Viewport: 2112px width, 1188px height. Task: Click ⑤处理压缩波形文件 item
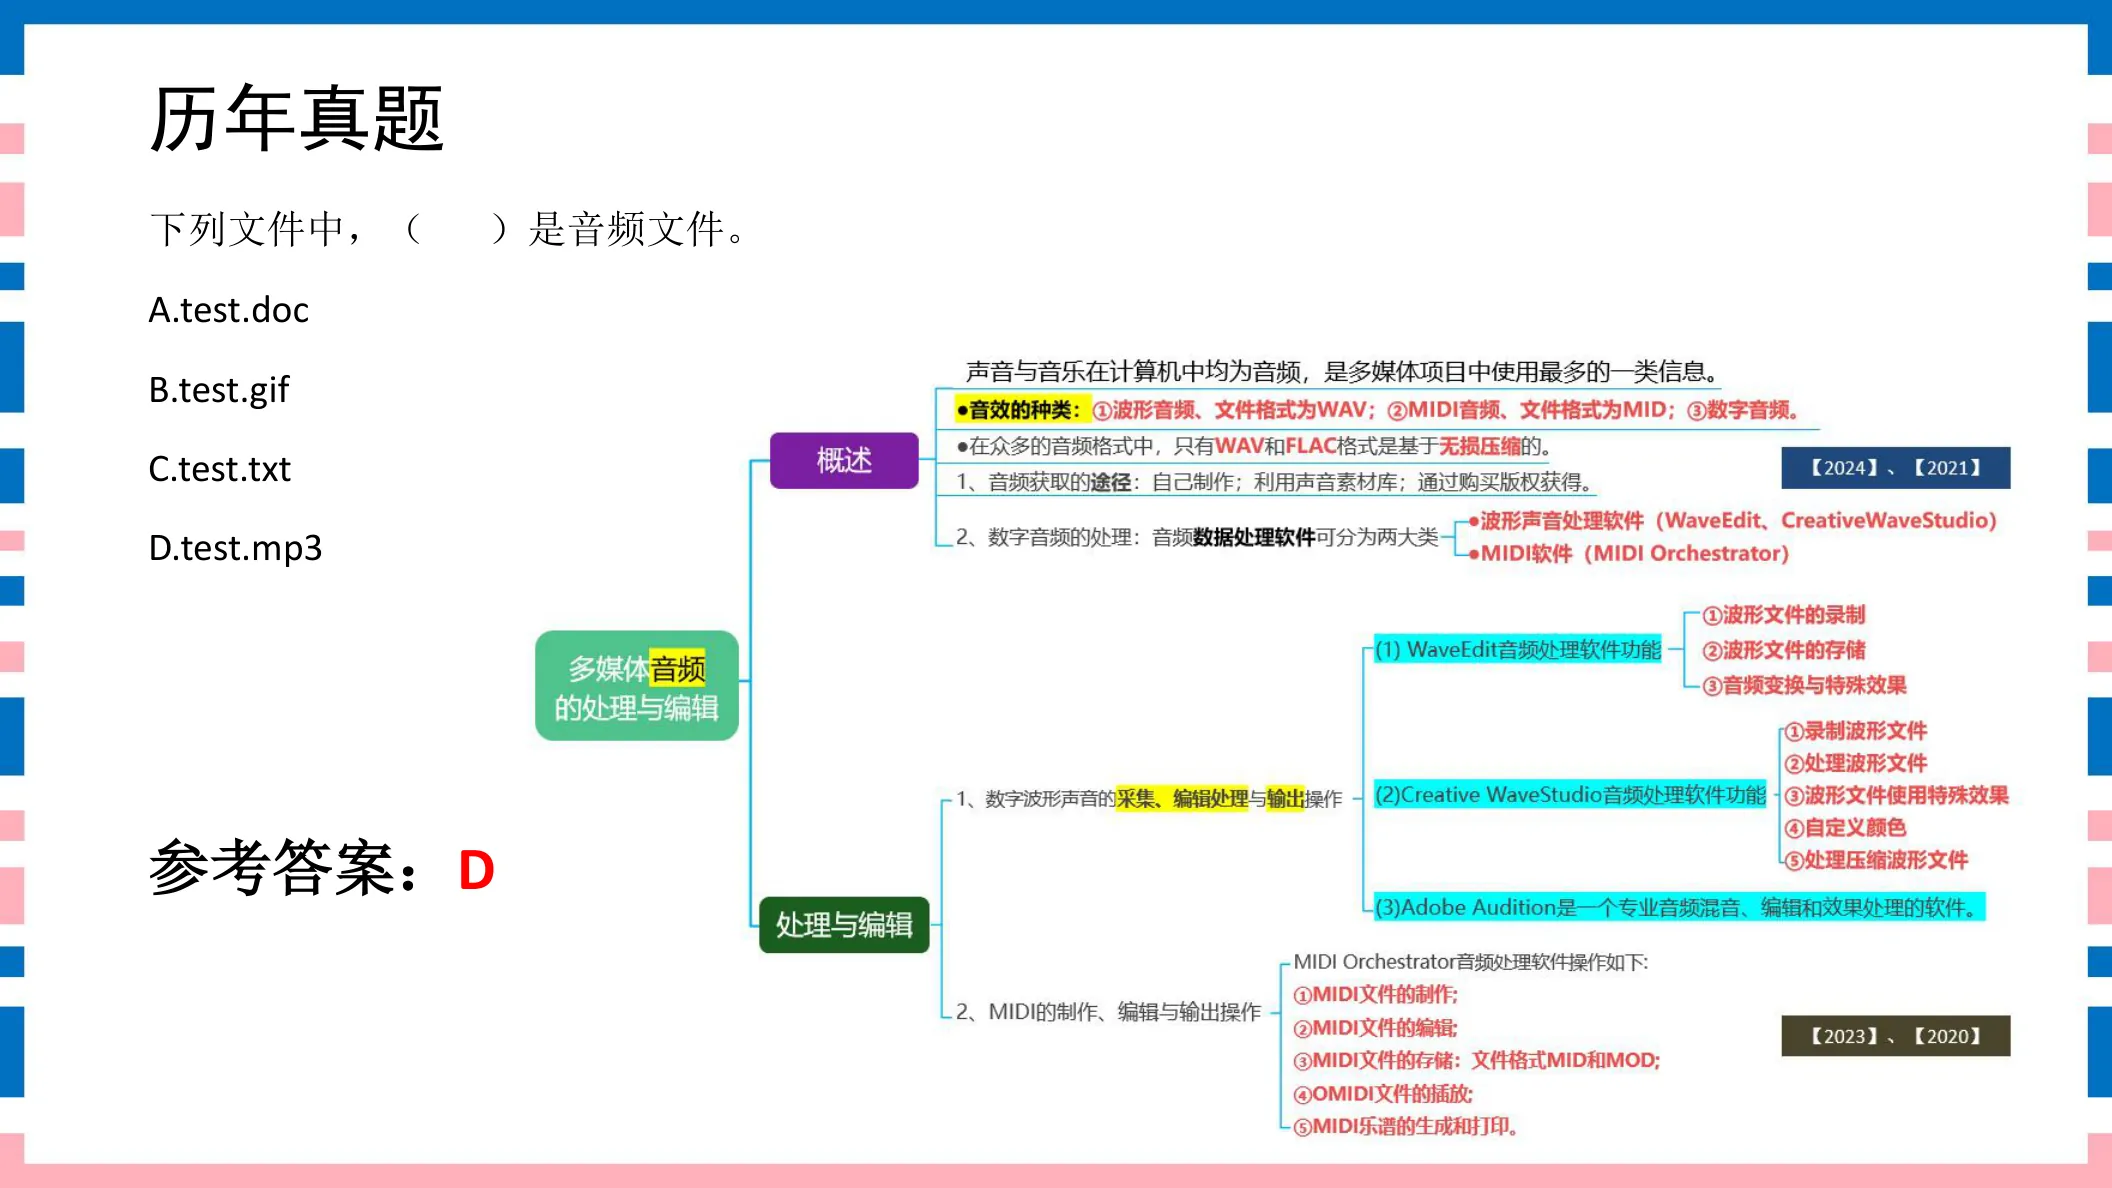tap(1877, 860)
